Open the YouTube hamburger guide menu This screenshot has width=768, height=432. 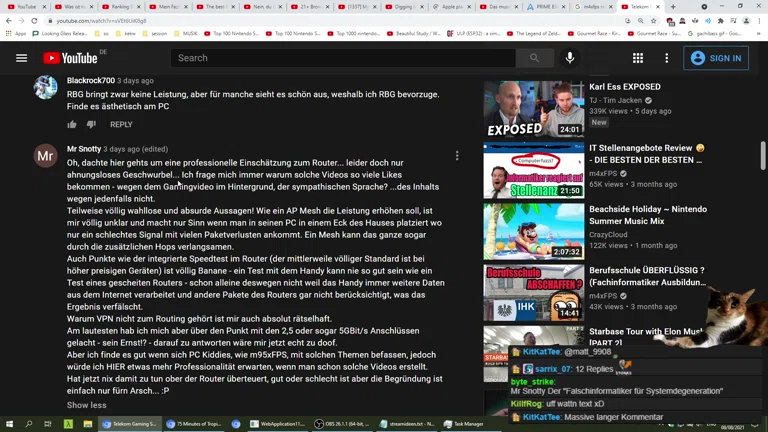point(21,58)
